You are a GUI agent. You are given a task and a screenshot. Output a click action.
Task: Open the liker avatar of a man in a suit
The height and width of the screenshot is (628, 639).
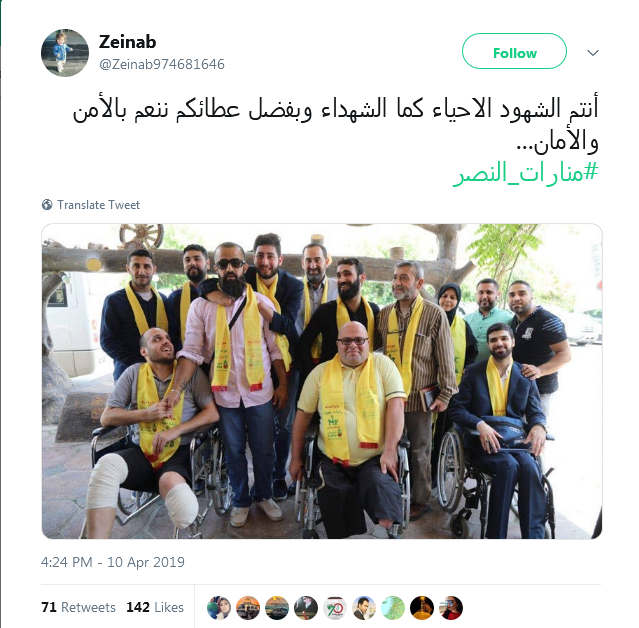(x=364, y=608)
